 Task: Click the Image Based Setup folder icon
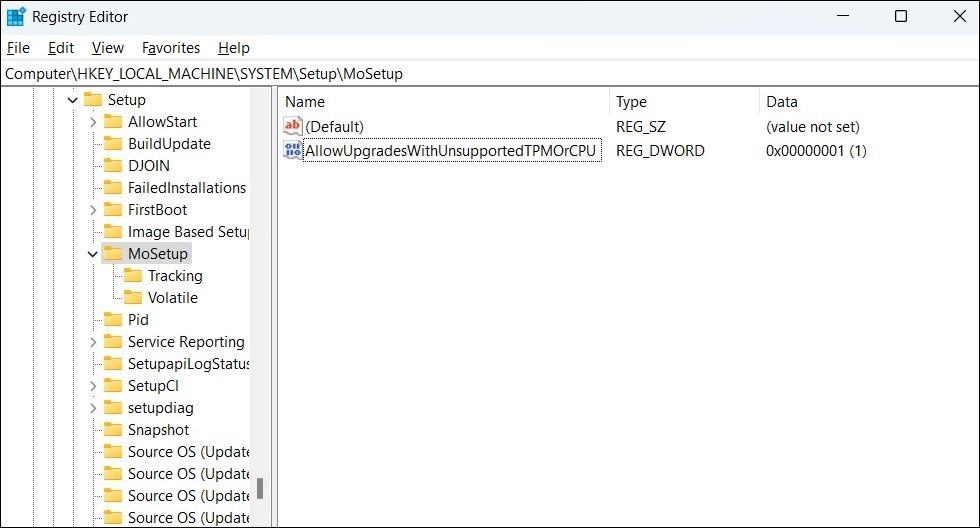tap(112, 232)
